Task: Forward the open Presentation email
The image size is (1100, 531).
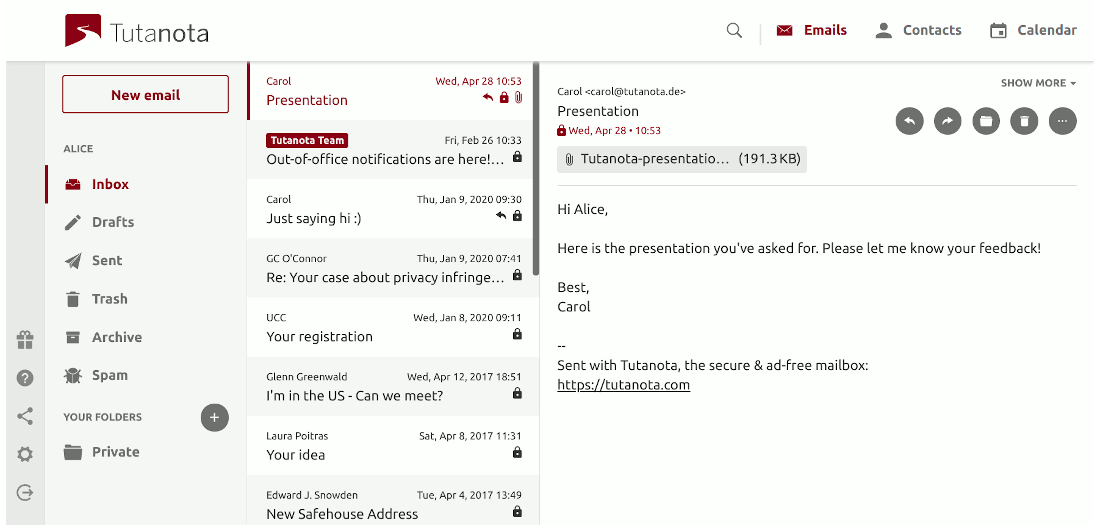Action: 947,121
